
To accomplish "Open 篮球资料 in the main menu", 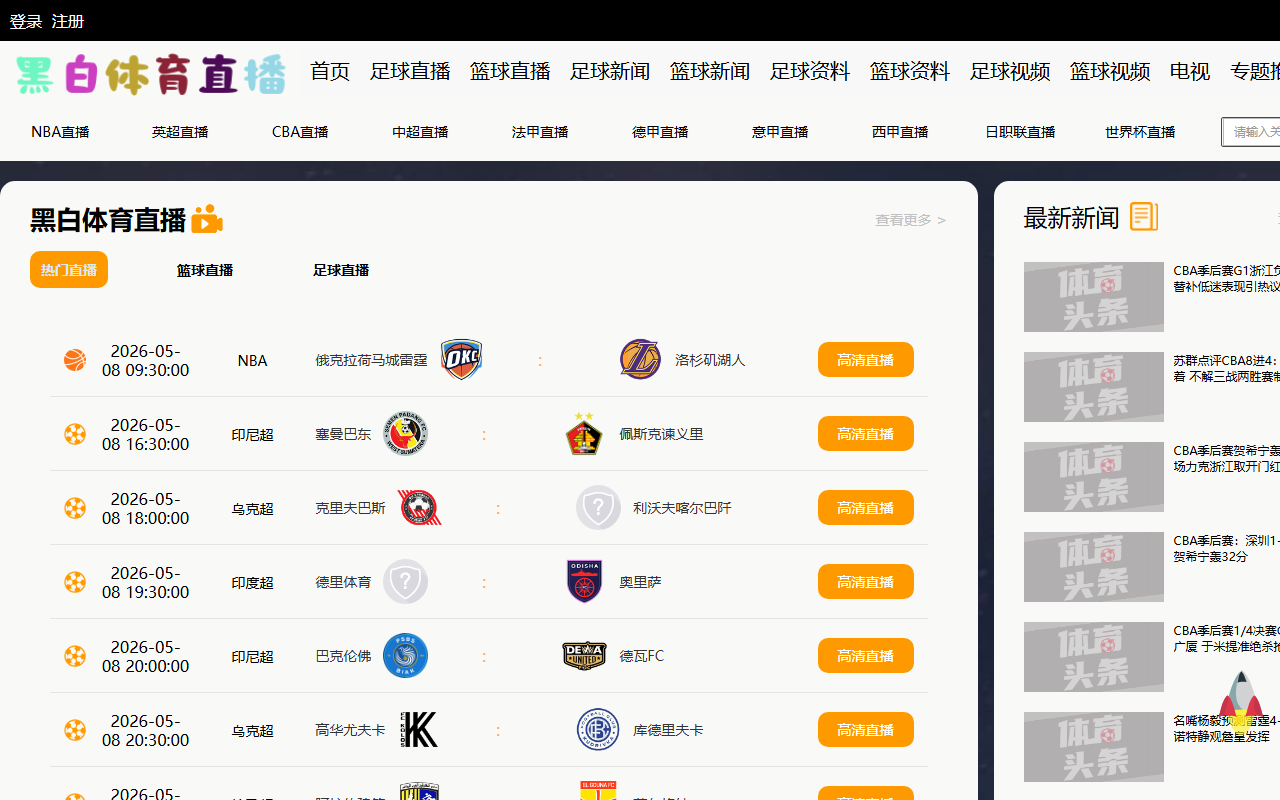I will point(910,71).
